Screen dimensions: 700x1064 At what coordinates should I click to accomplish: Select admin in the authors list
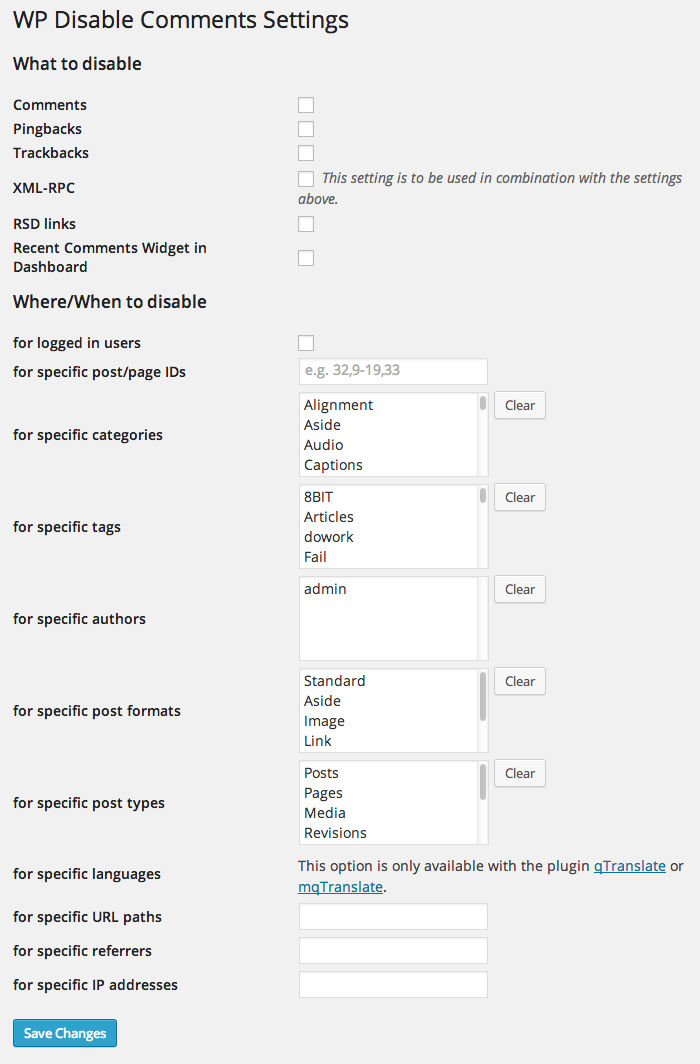point(325,589)
